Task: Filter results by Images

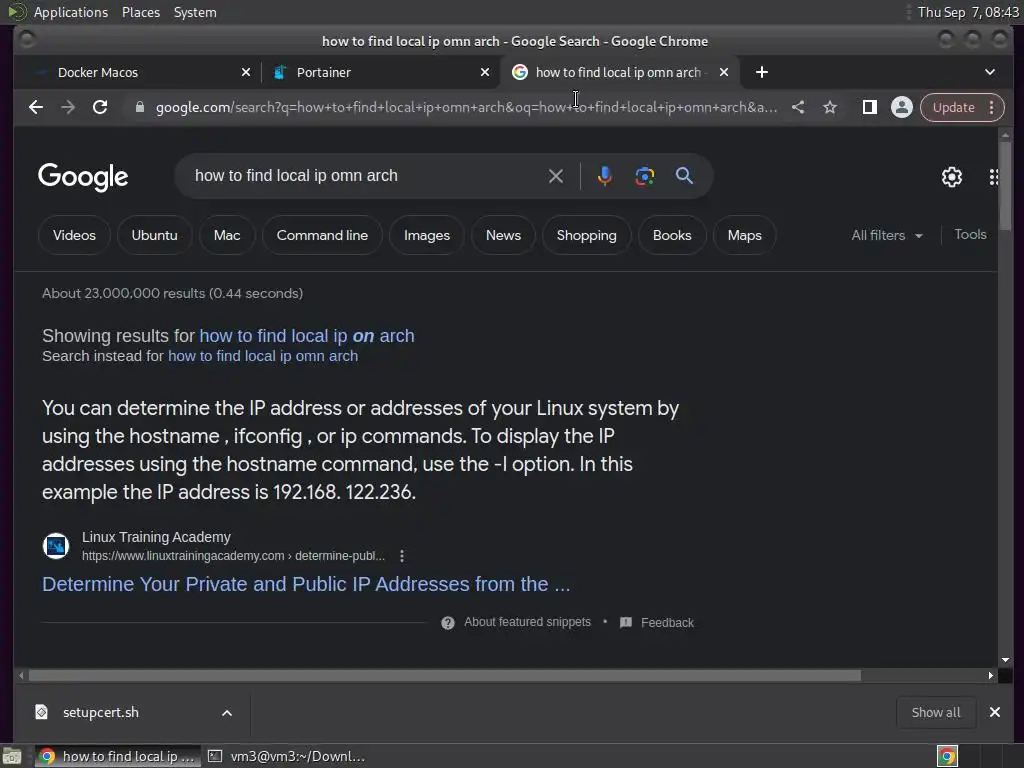Action: [x=426, y=235]
